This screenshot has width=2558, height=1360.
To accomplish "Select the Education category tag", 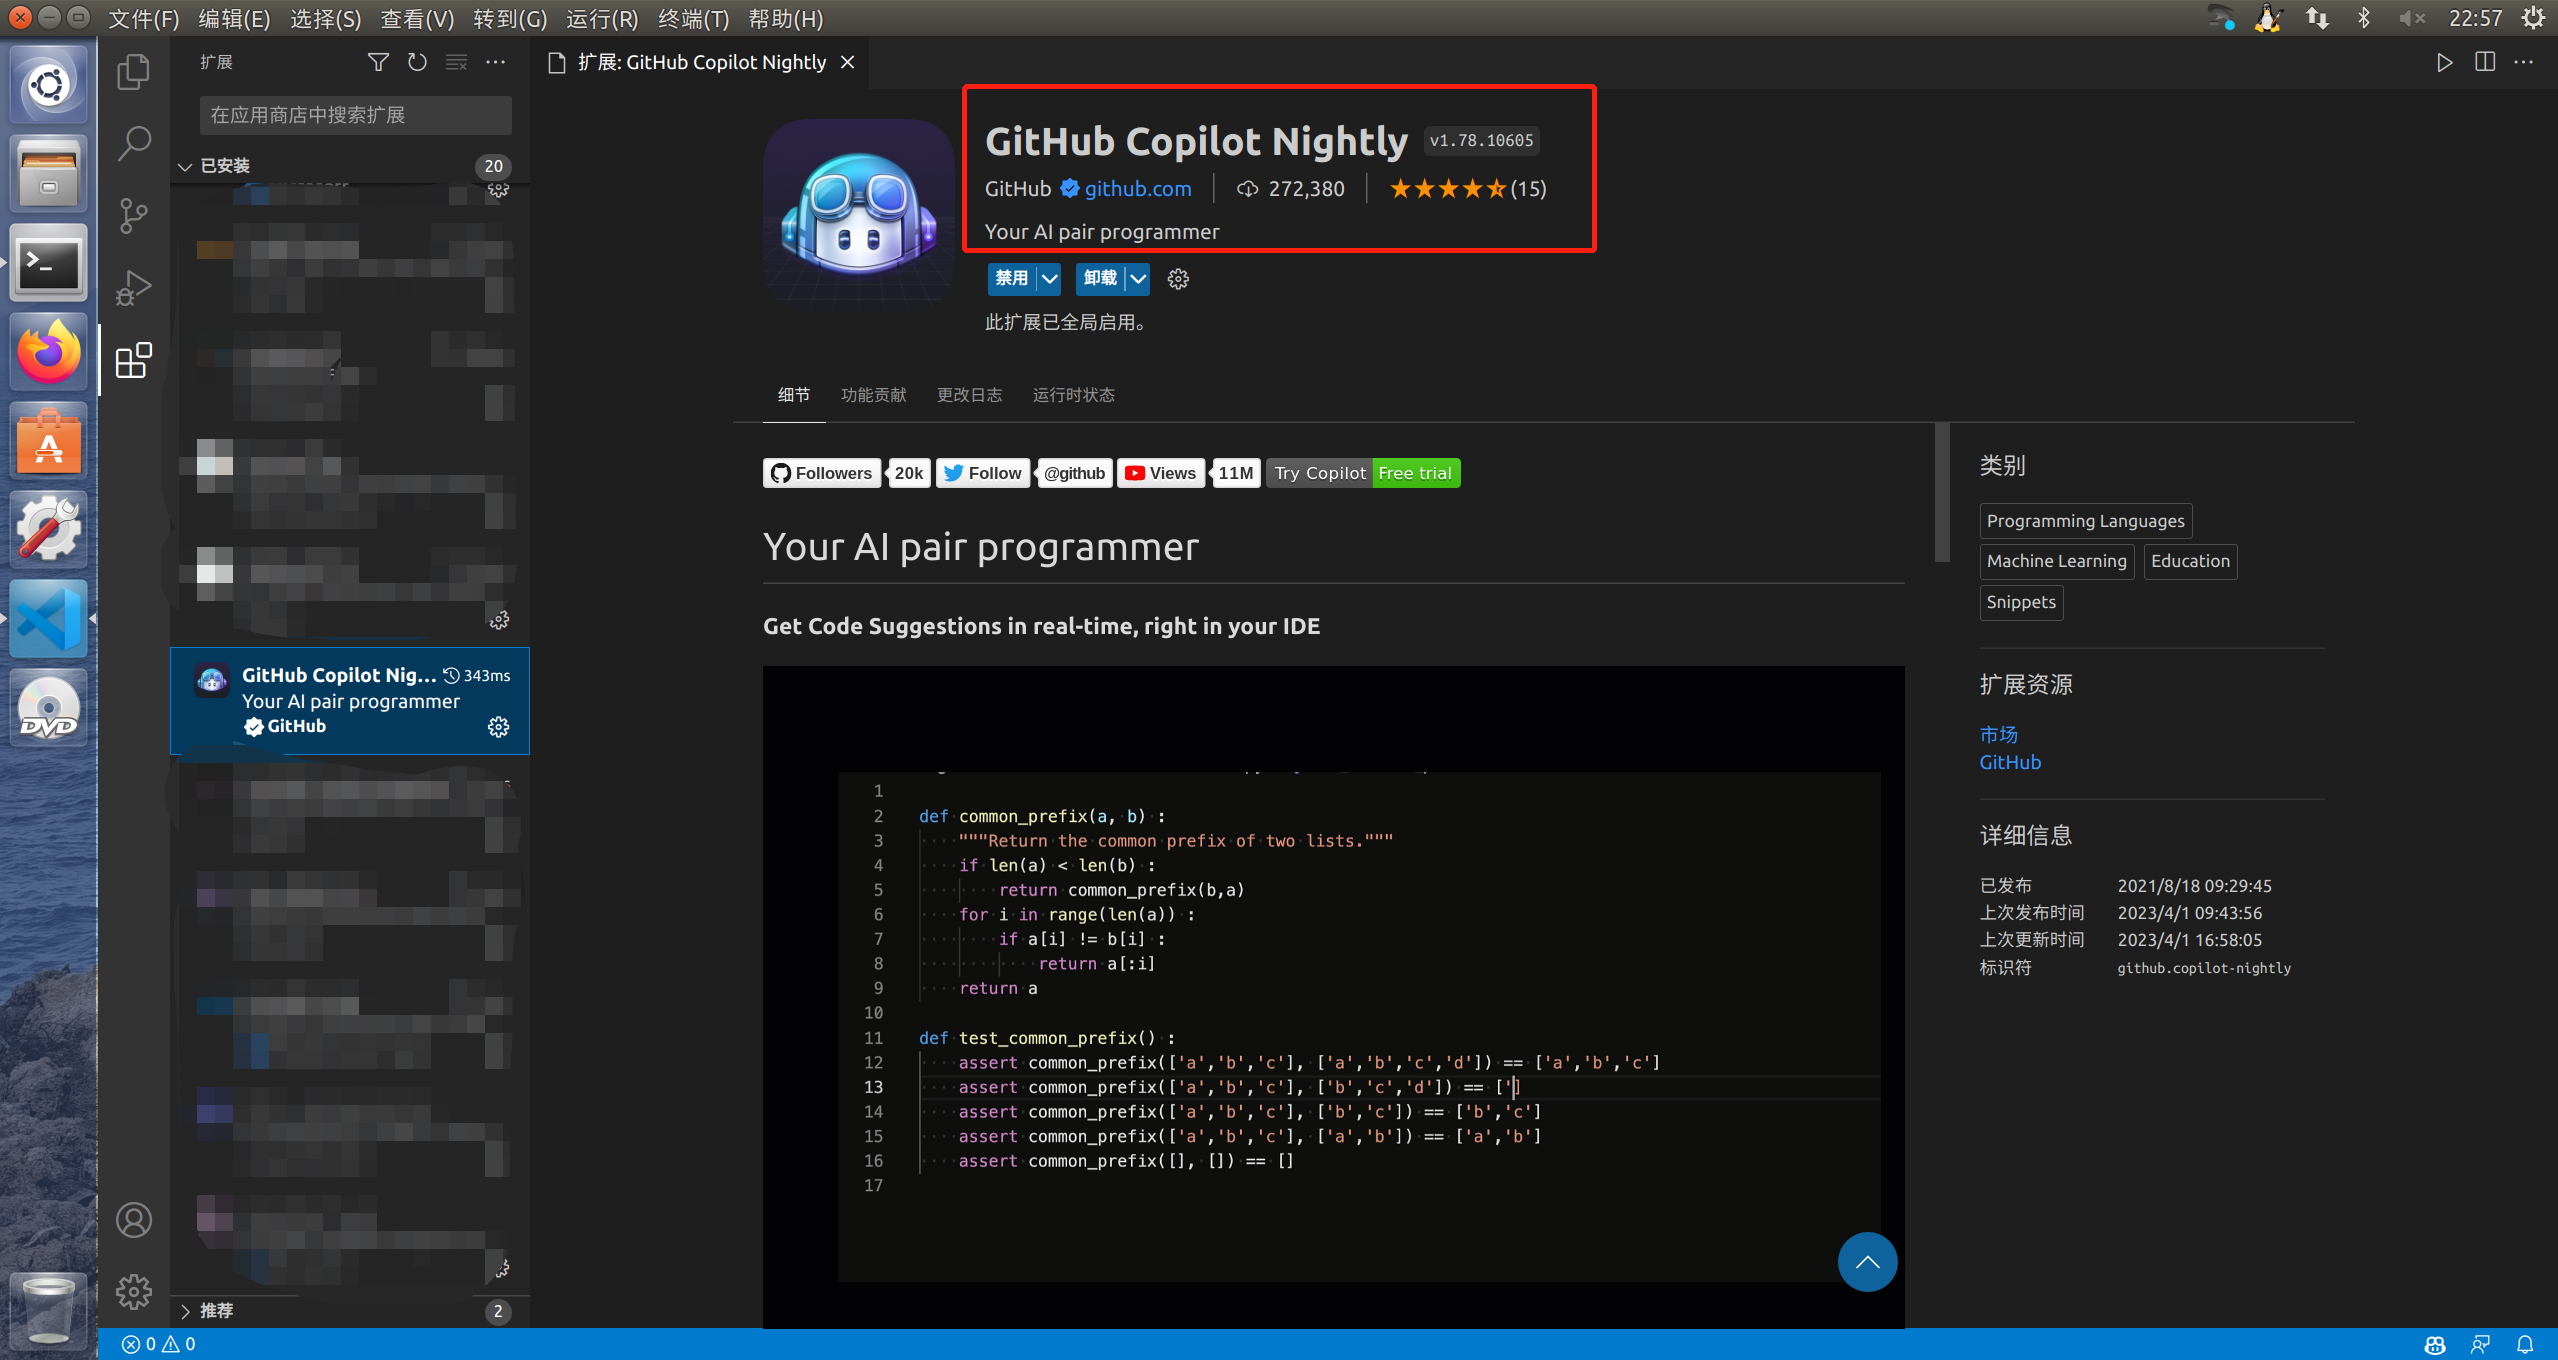I will click(2190, 561).
